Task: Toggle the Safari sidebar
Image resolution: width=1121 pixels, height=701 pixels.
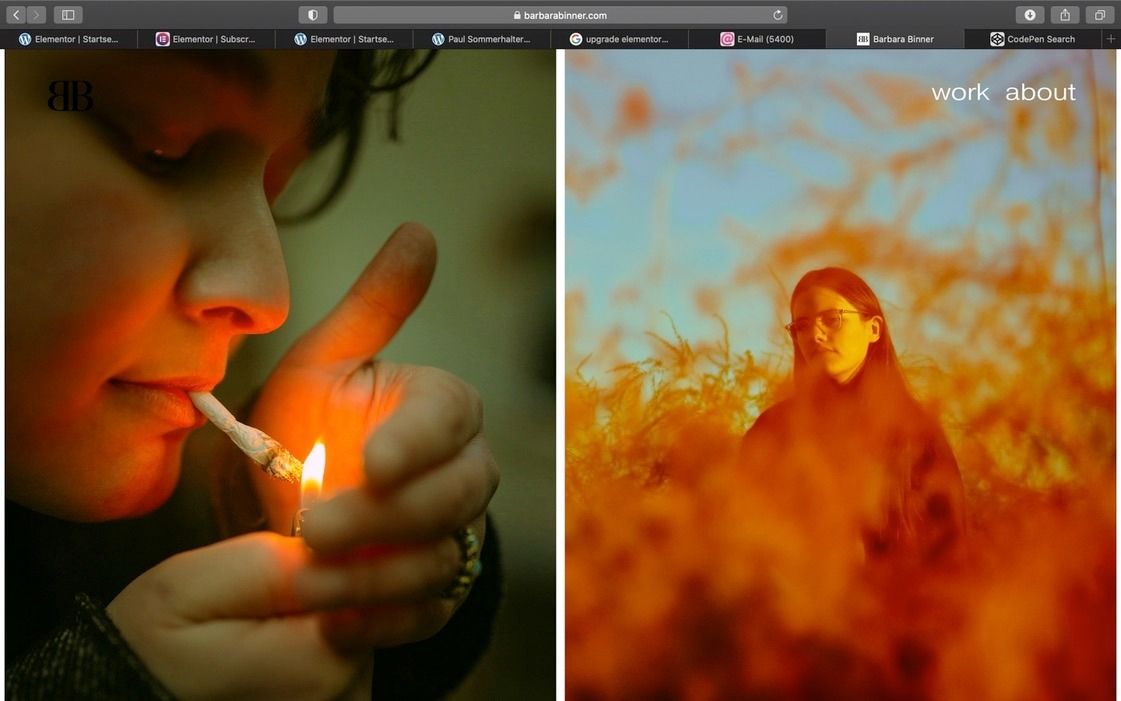Action: point(68,15)
